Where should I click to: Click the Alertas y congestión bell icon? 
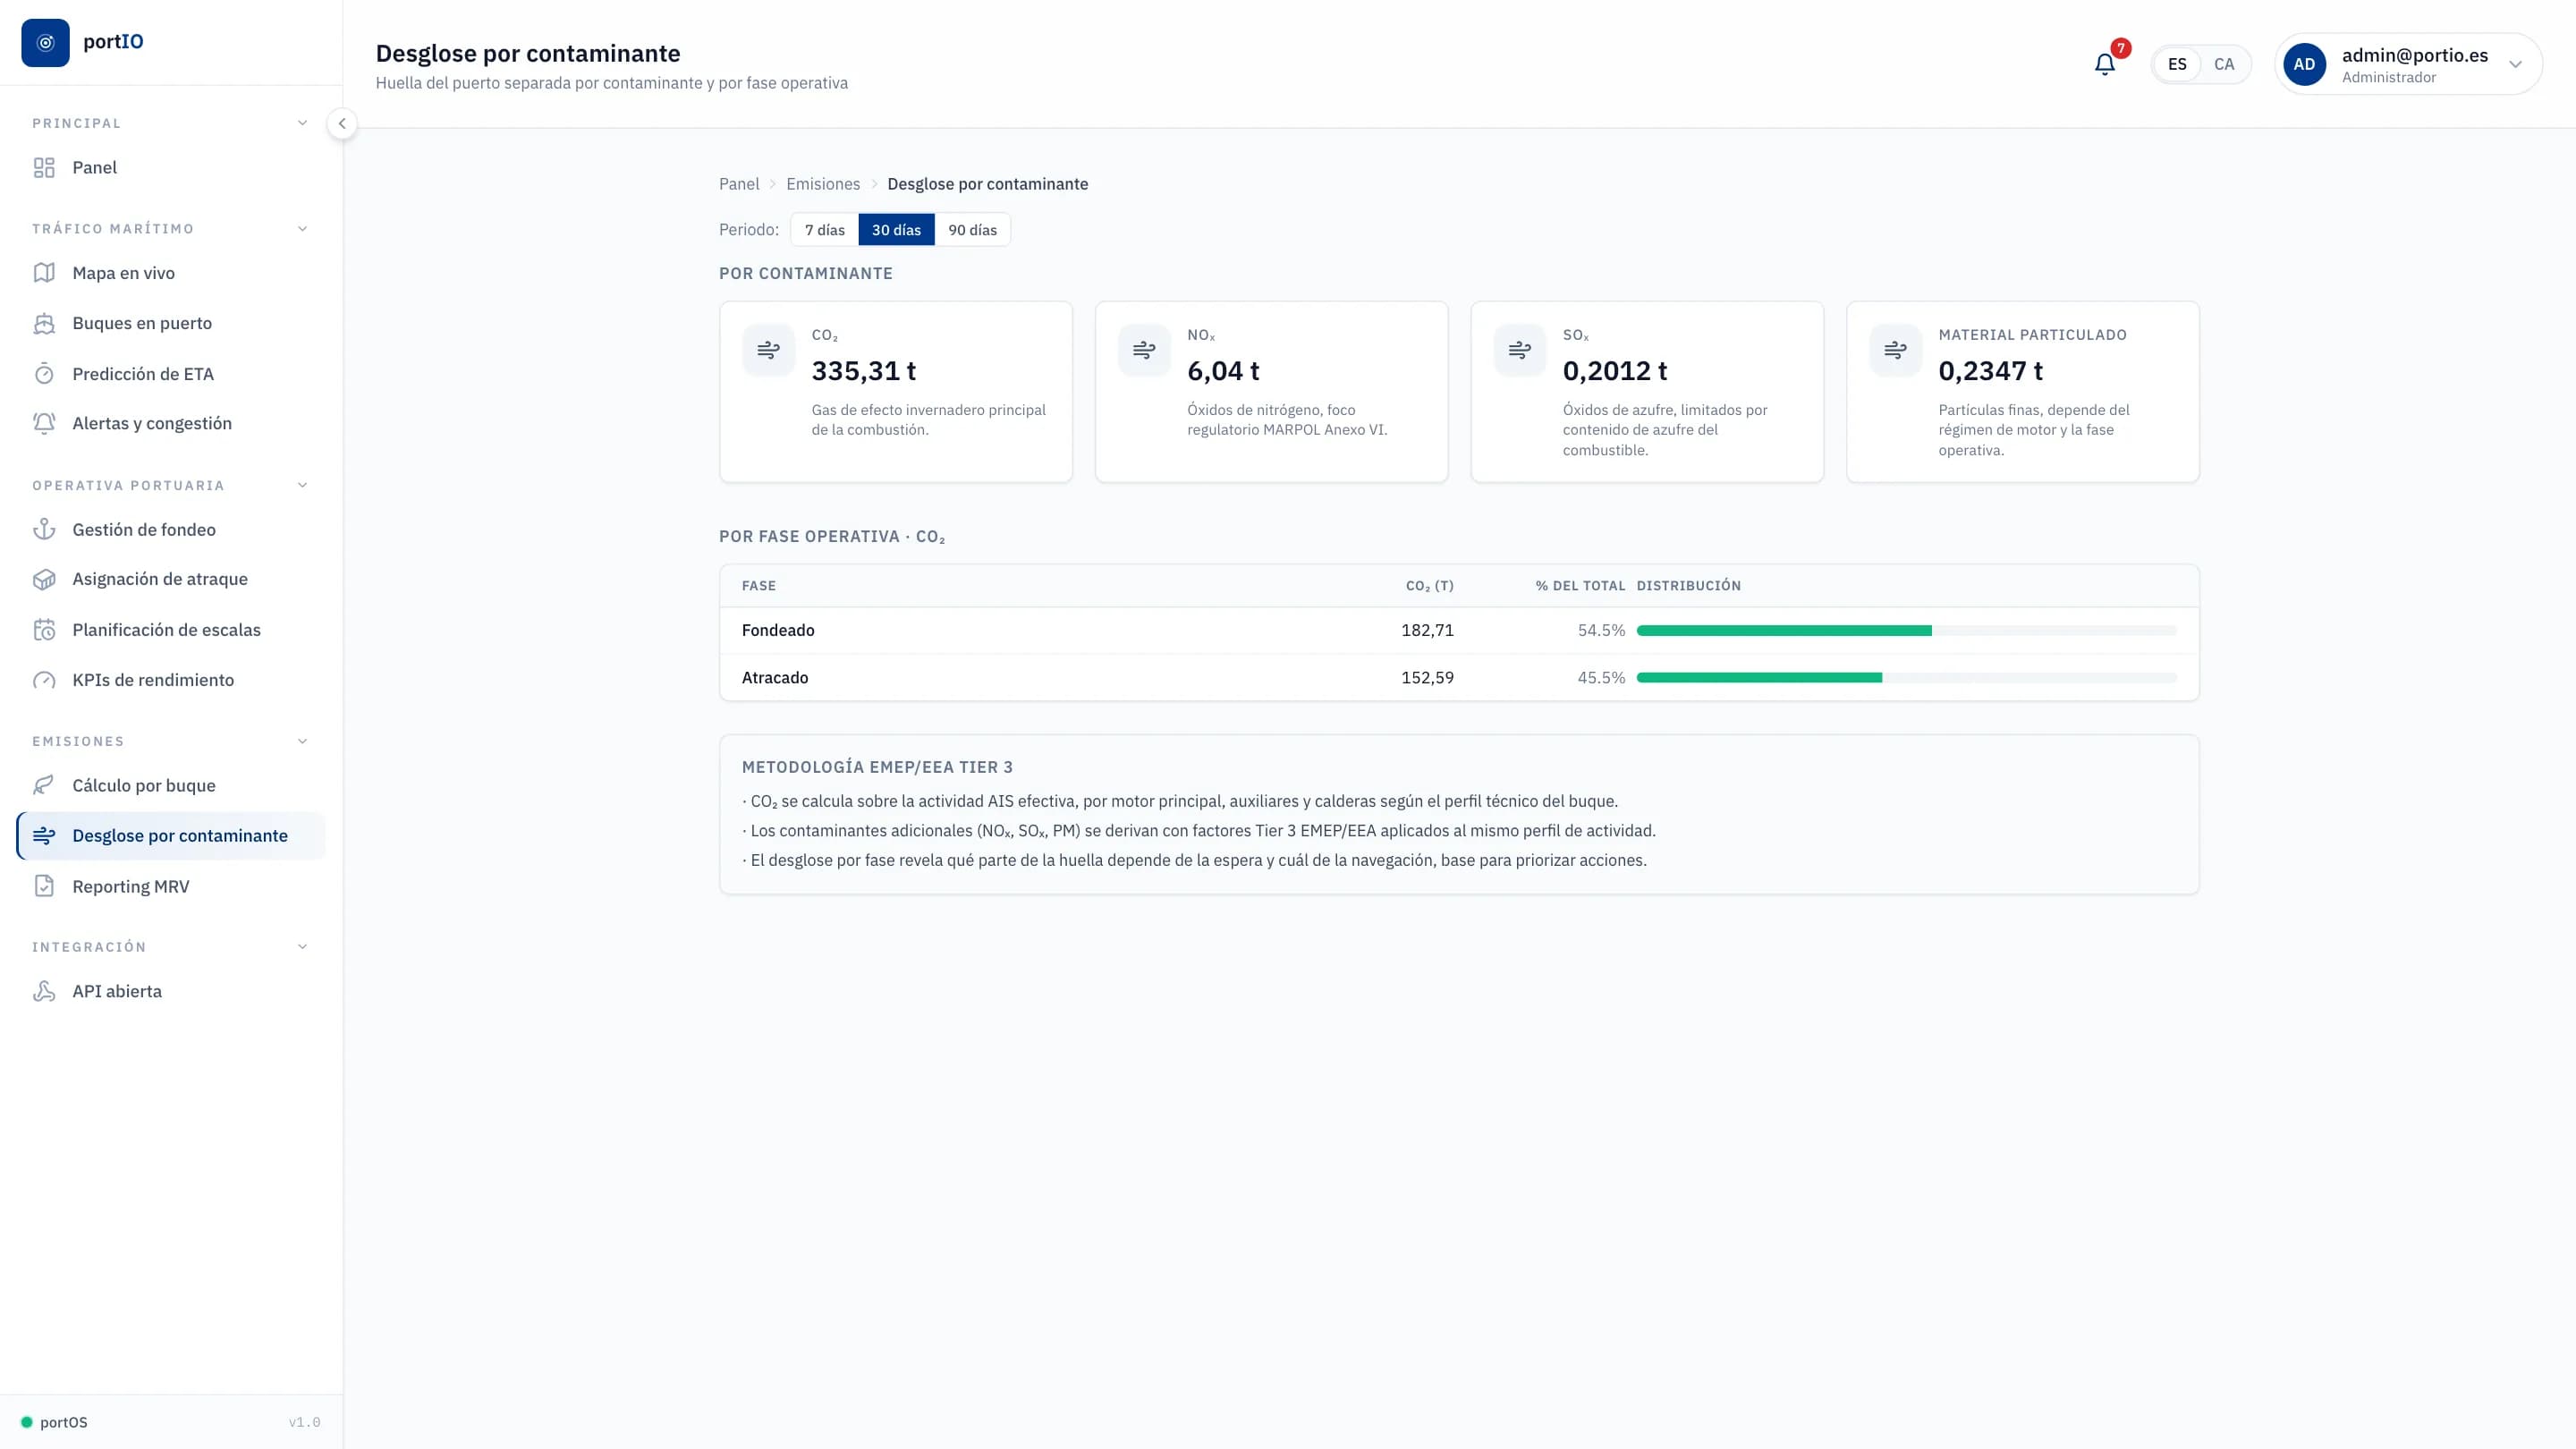click(x=44, y=423)
